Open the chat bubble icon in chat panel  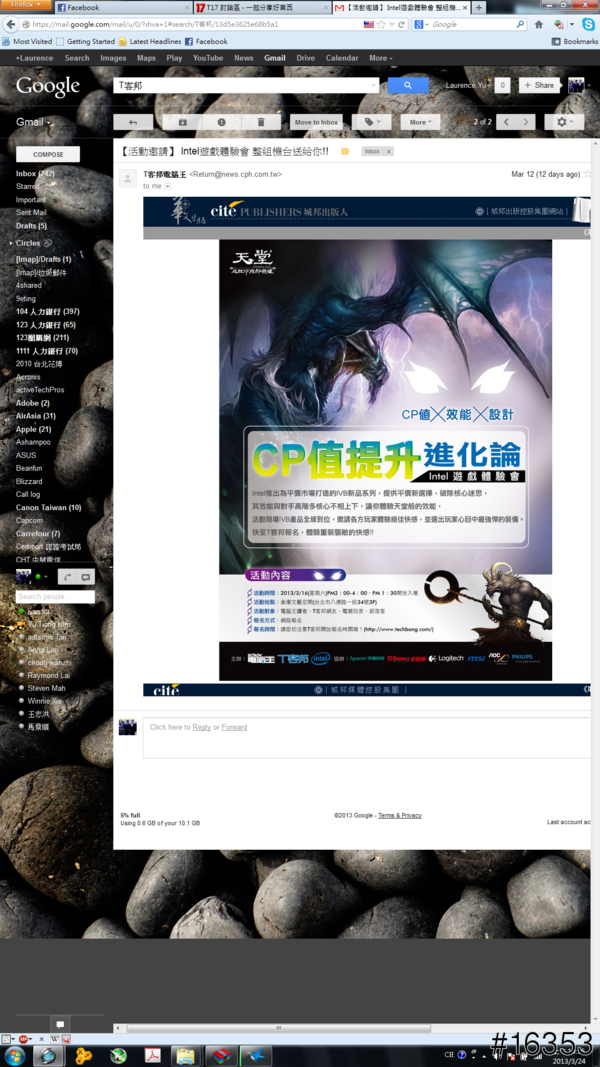[x=86, y=577]
